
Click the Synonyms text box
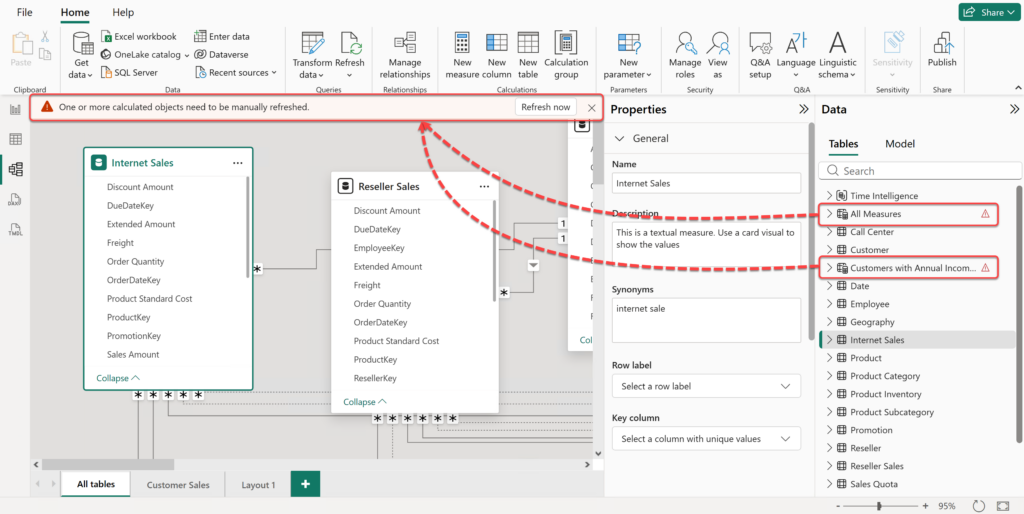point(706,320)
